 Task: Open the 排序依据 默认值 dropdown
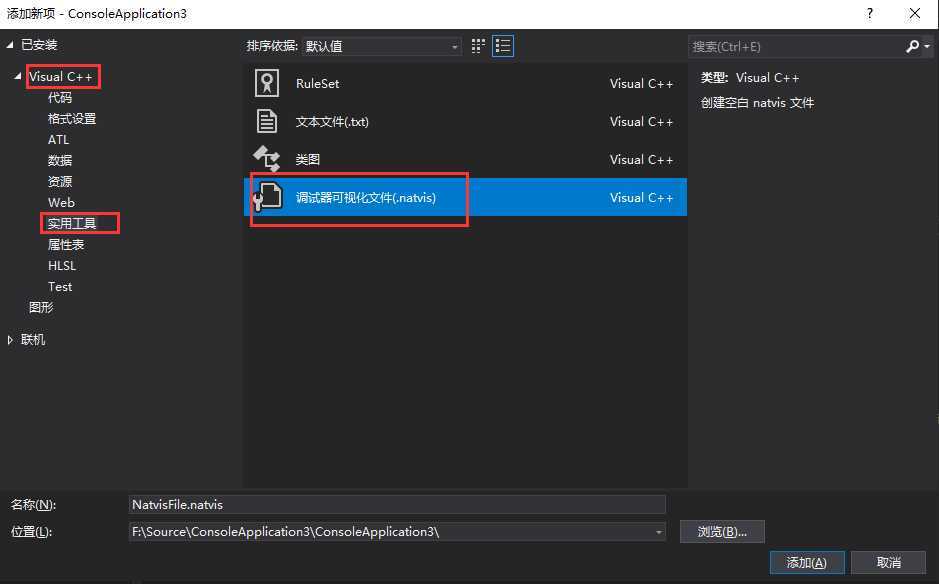381,46
